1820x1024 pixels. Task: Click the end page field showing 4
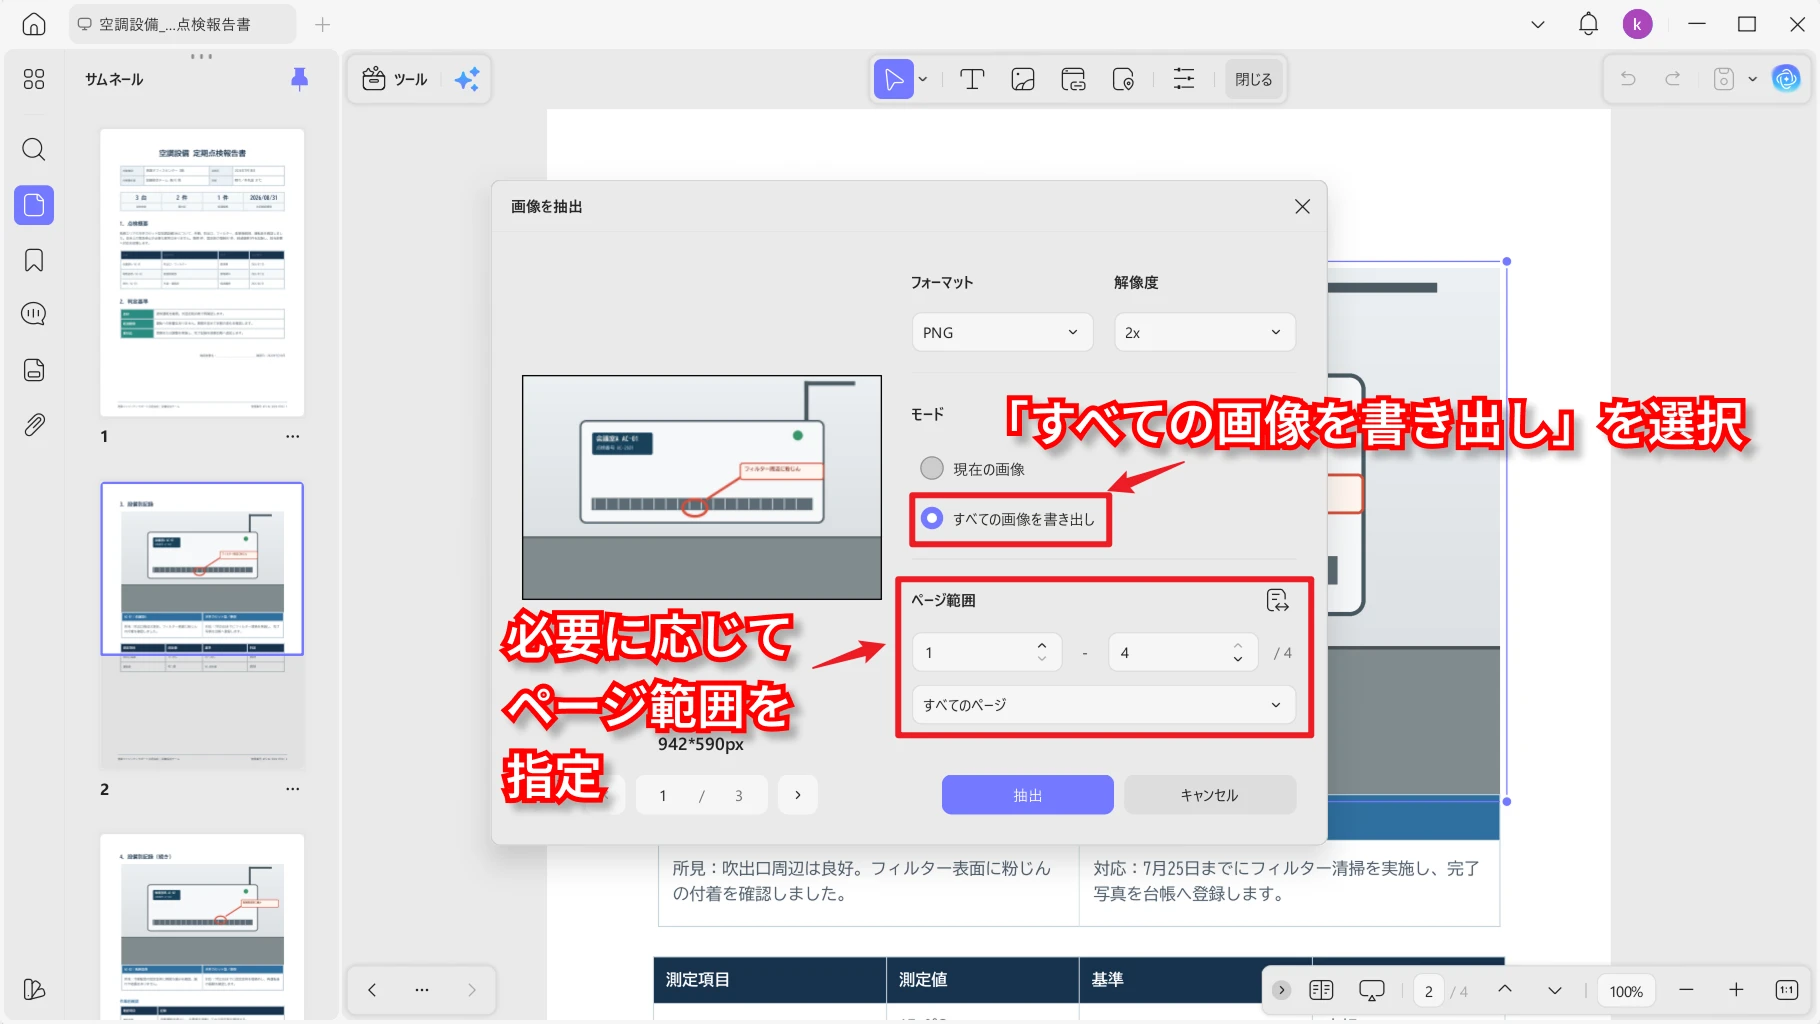[1183, 652]
